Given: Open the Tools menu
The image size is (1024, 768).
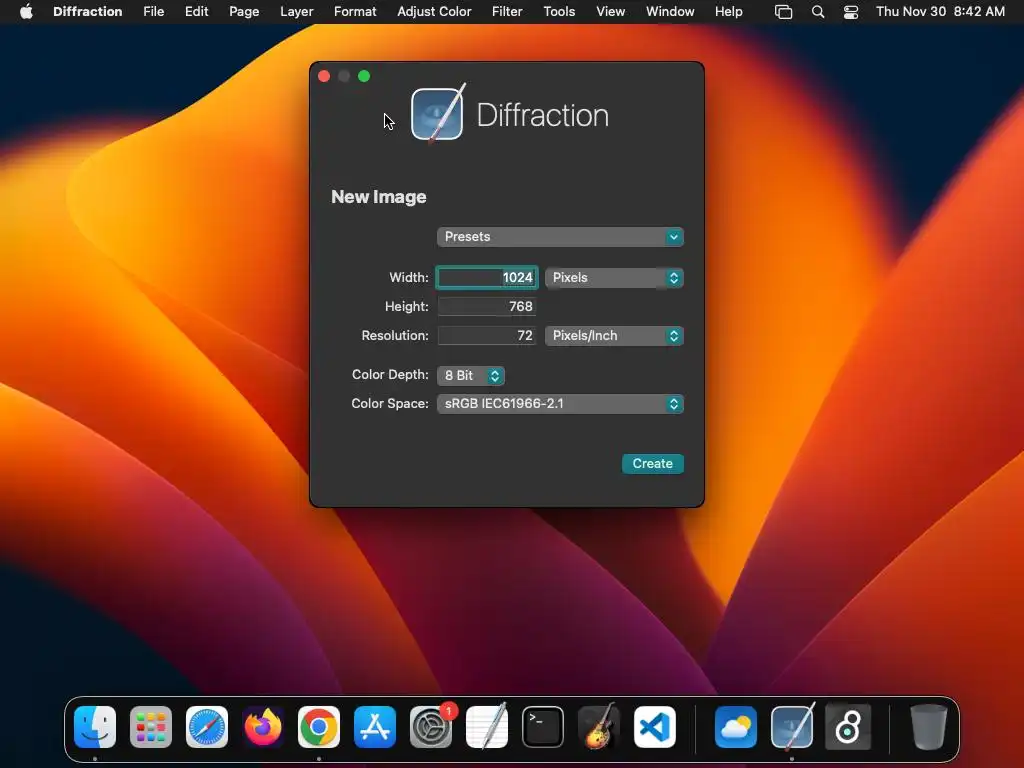Looking at the screenshot, I should [560, 12].
